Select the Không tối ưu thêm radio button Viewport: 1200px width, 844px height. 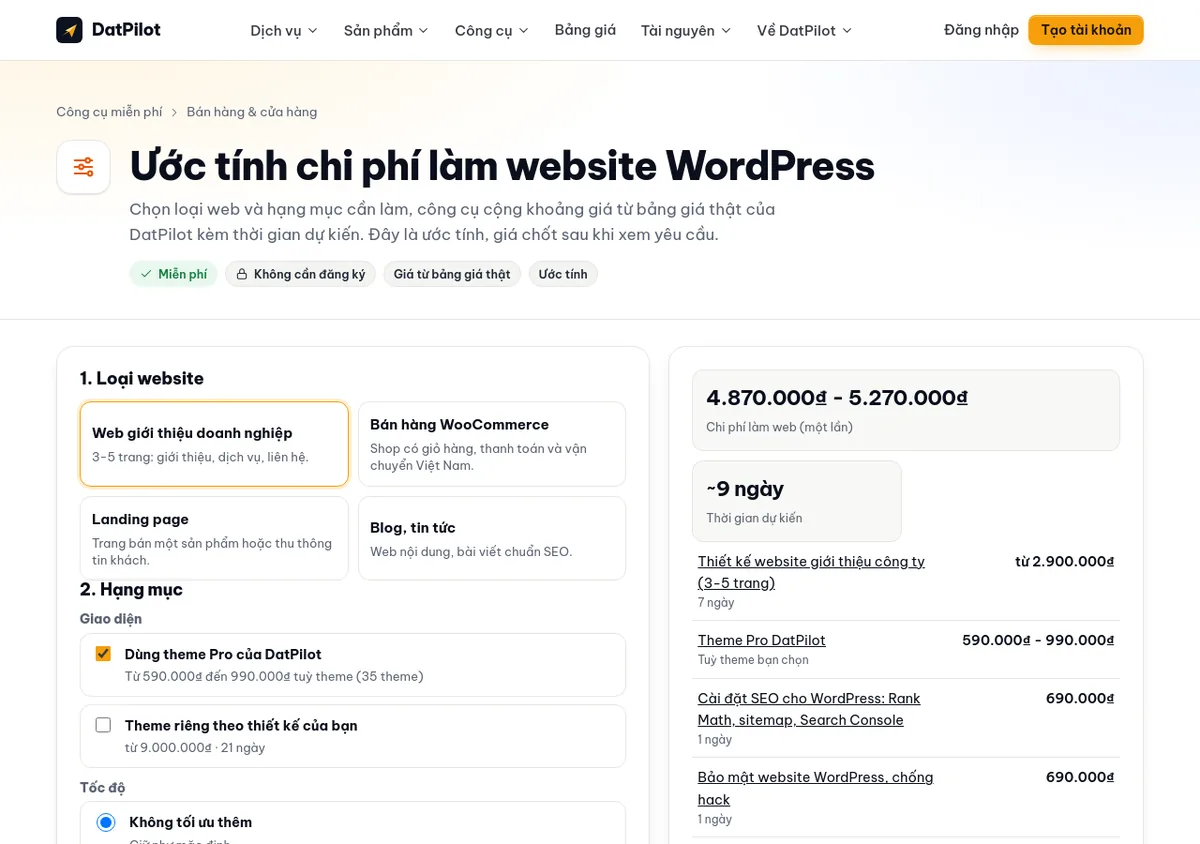106,822
